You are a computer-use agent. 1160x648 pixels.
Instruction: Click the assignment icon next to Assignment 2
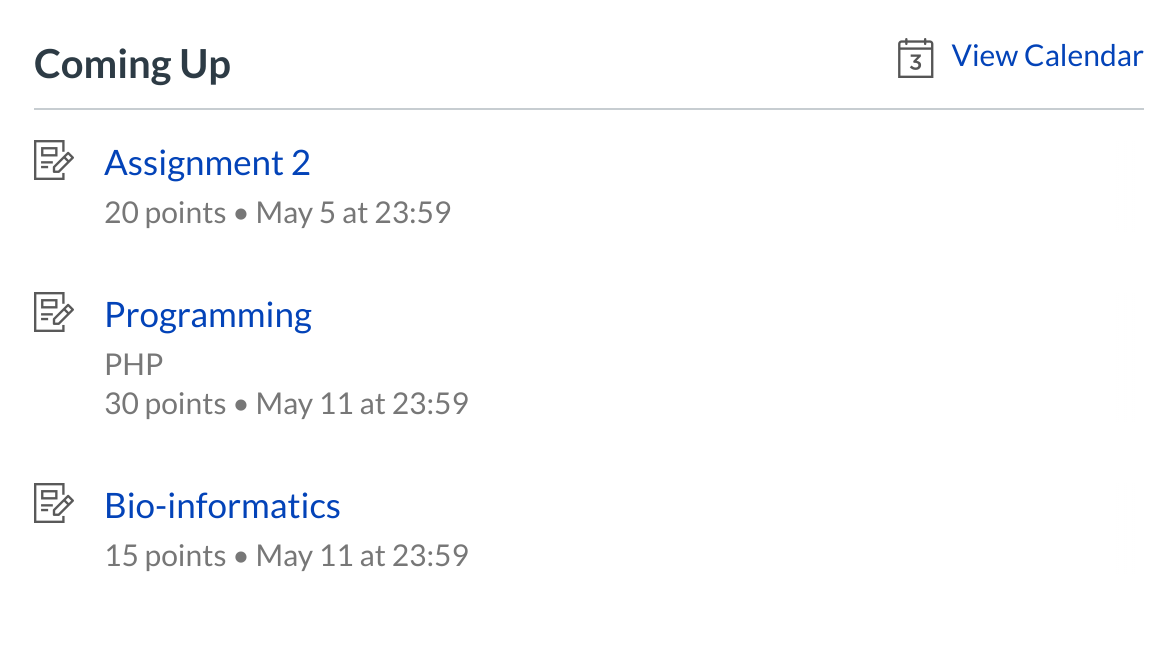click(54, 161)
